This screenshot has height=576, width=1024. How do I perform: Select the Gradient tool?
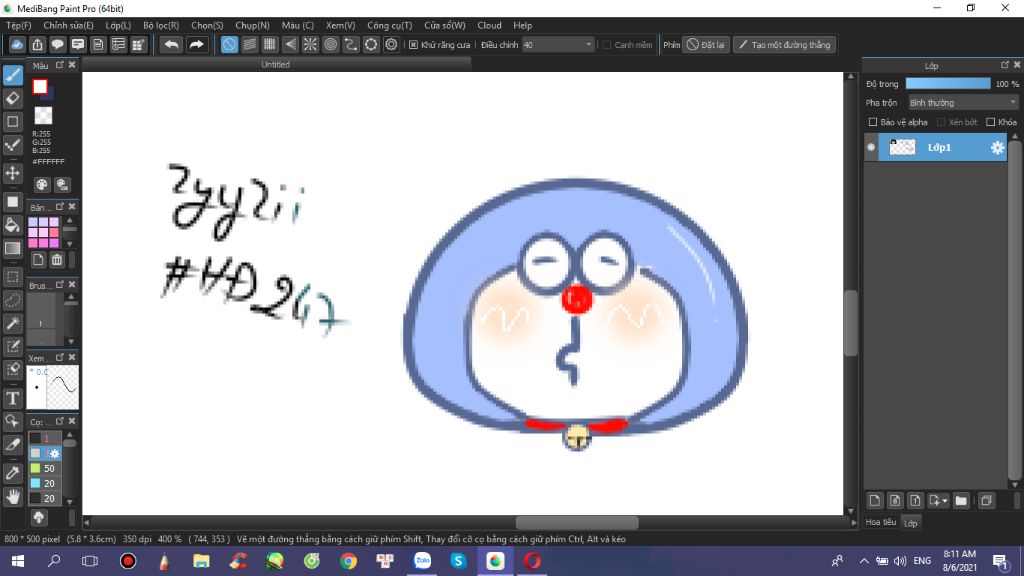(x=12, y=249)
